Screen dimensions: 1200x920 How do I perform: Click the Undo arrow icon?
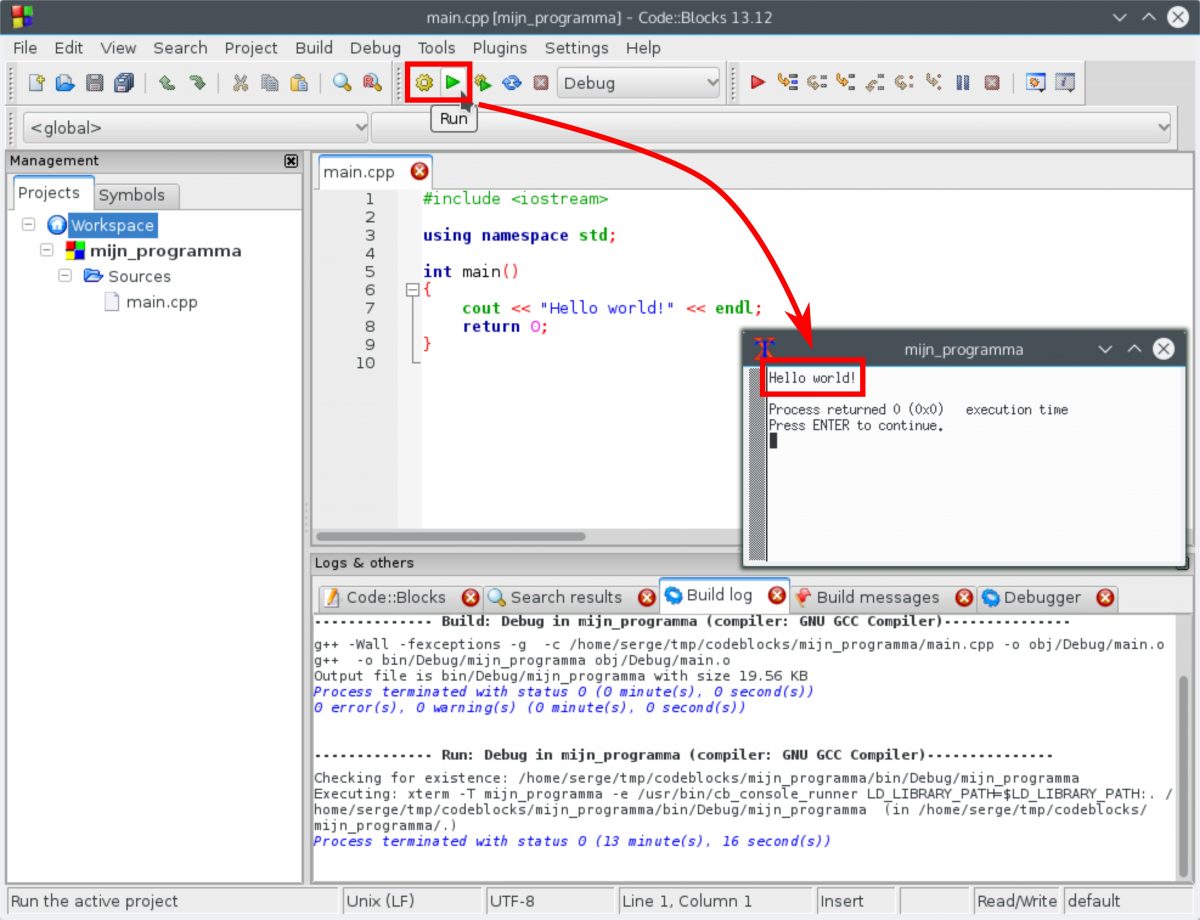tap(167, 83)
